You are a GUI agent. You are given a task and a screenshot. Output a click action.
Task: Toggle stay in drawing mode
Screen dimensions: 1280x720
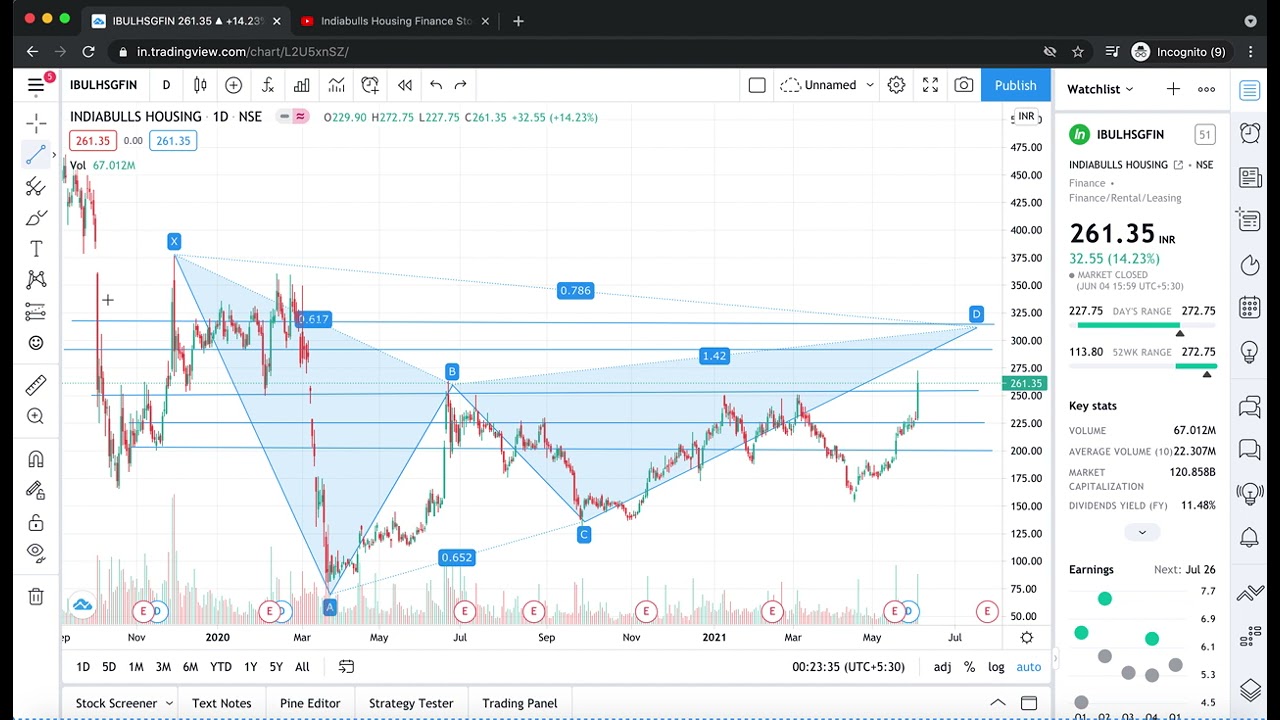[36, 490]
